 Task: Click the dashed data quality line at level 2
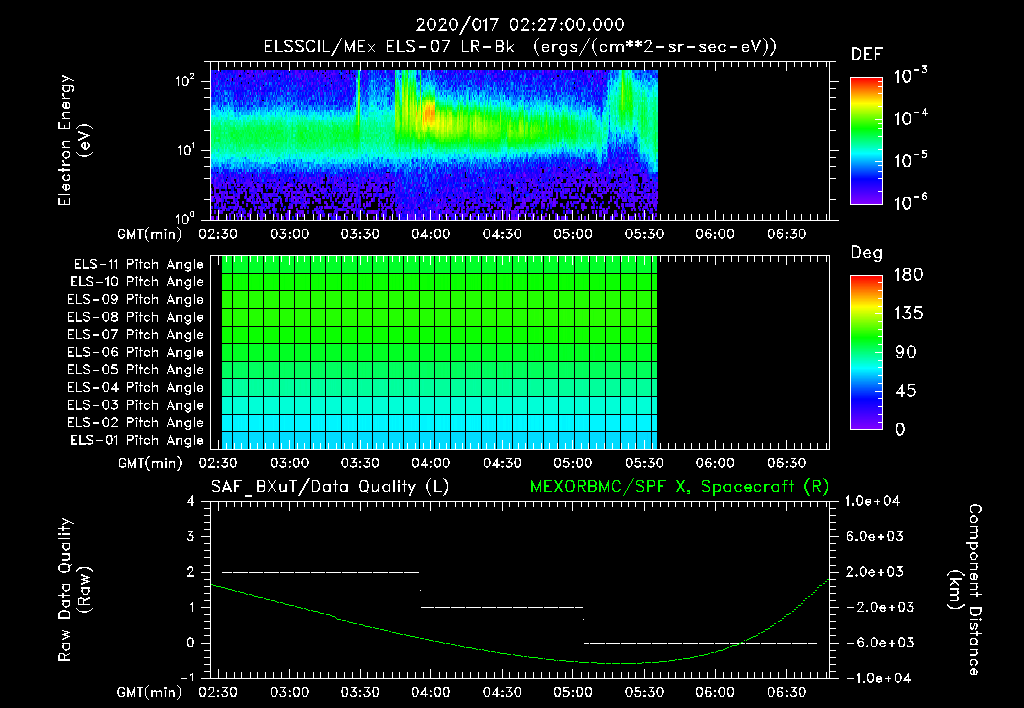coord(321,572)
